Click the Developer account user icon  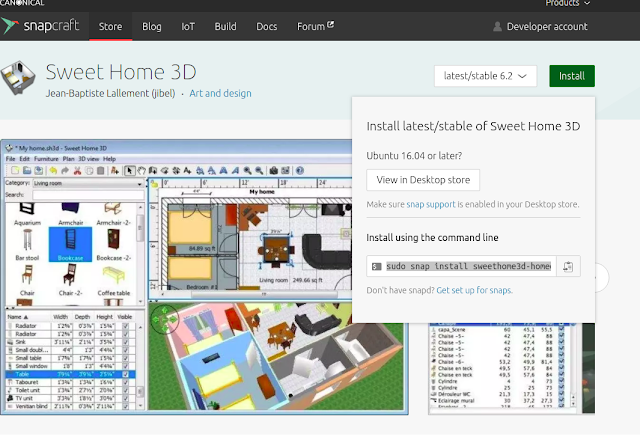[497, 27]
